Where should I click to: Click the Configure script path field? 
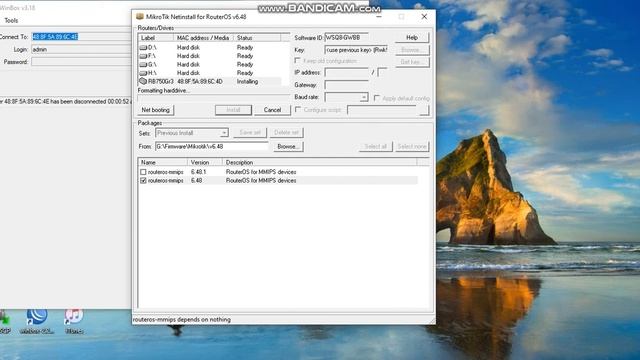click(x=382, y=110)
